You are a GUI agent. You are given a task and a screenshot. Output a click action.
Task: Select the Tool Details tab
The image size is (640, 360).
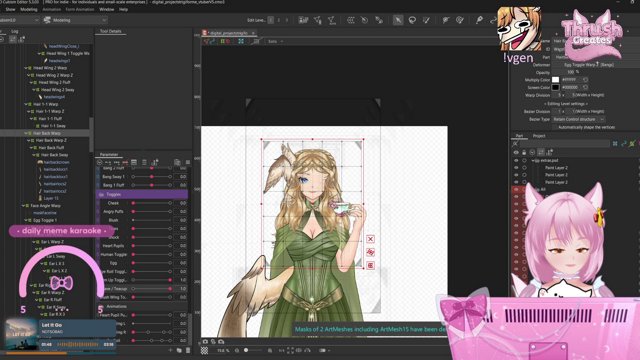[111, 31]
